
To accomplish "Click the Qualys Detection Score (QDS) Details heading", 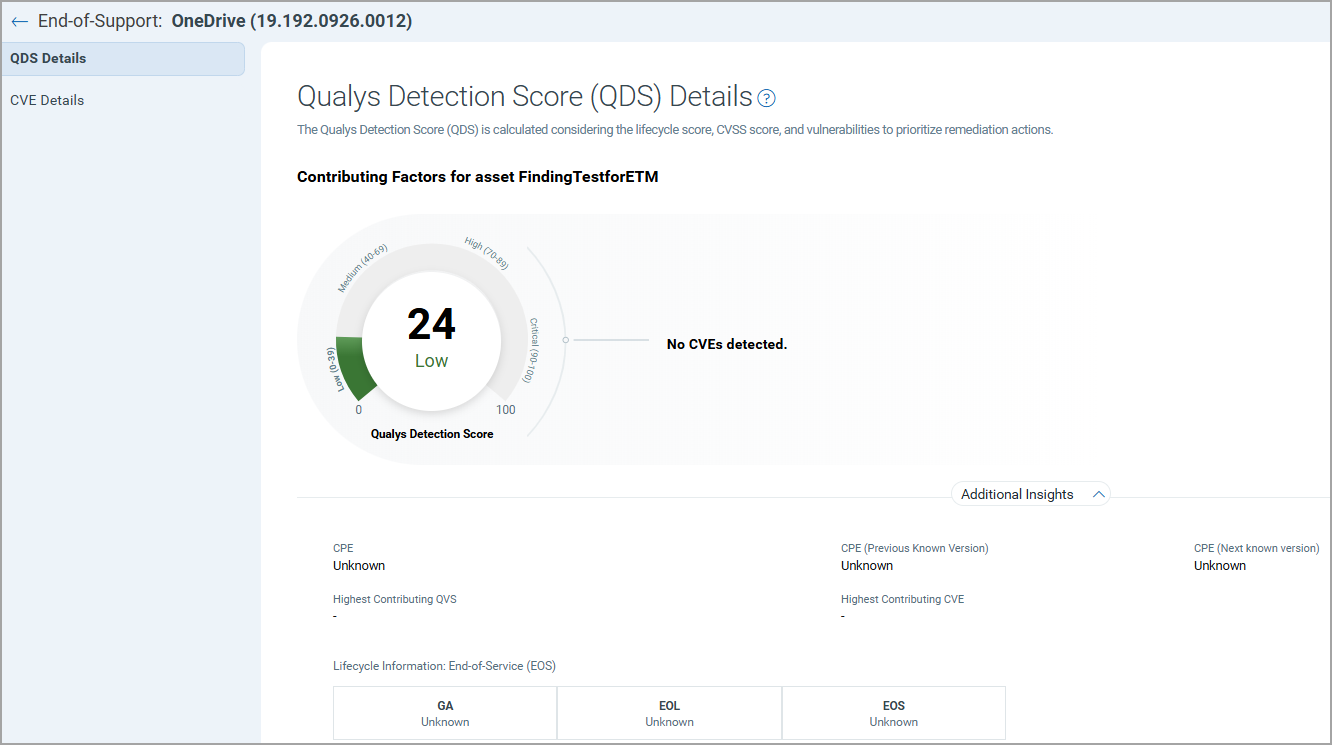I will tap(525, 97).
